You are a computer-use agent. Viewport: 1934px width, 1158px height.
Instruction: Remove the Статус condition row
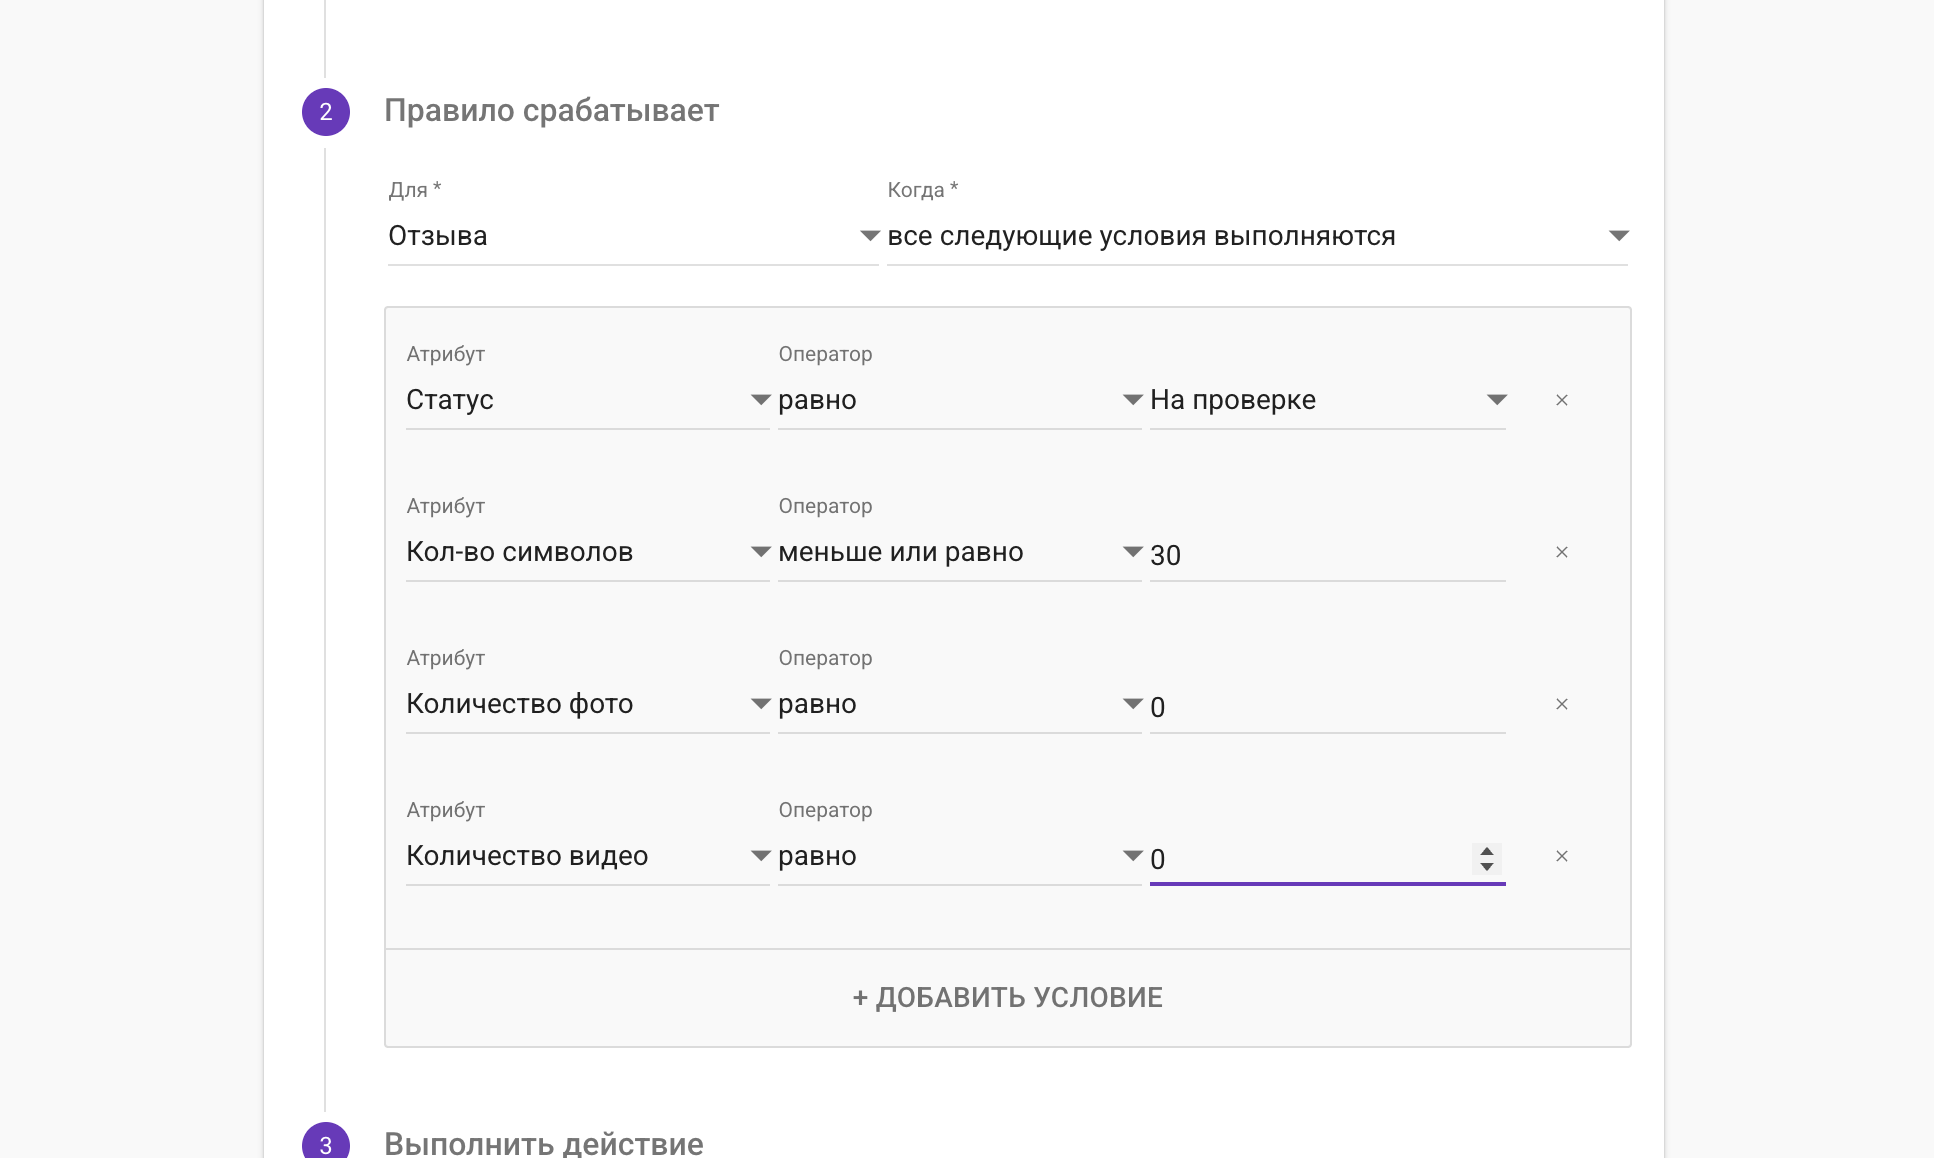(x=1562, y=400)
